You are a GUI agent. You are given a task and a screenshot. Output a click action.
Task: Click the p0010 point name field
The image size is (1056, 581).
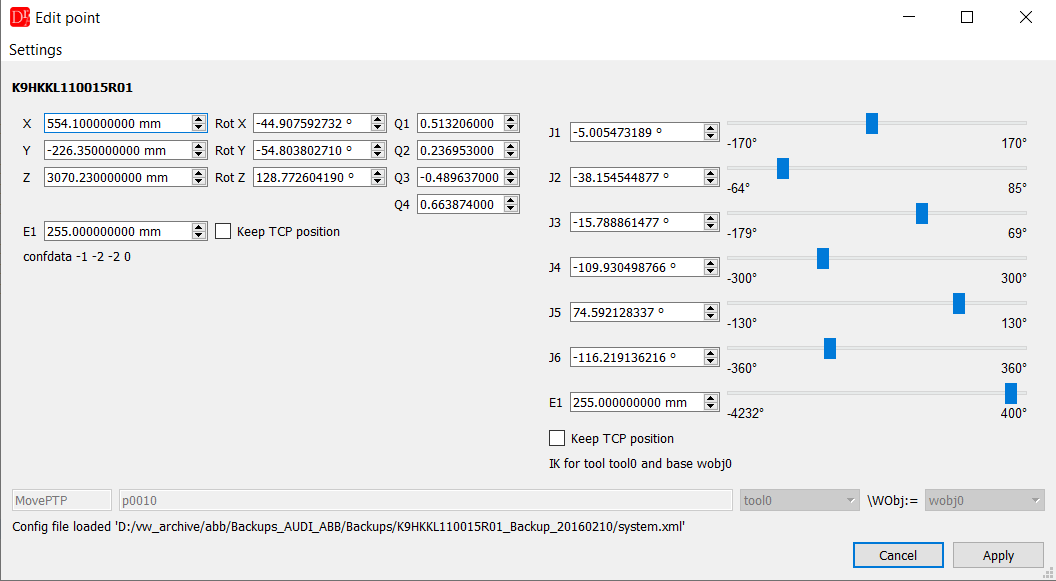[426, 501]
